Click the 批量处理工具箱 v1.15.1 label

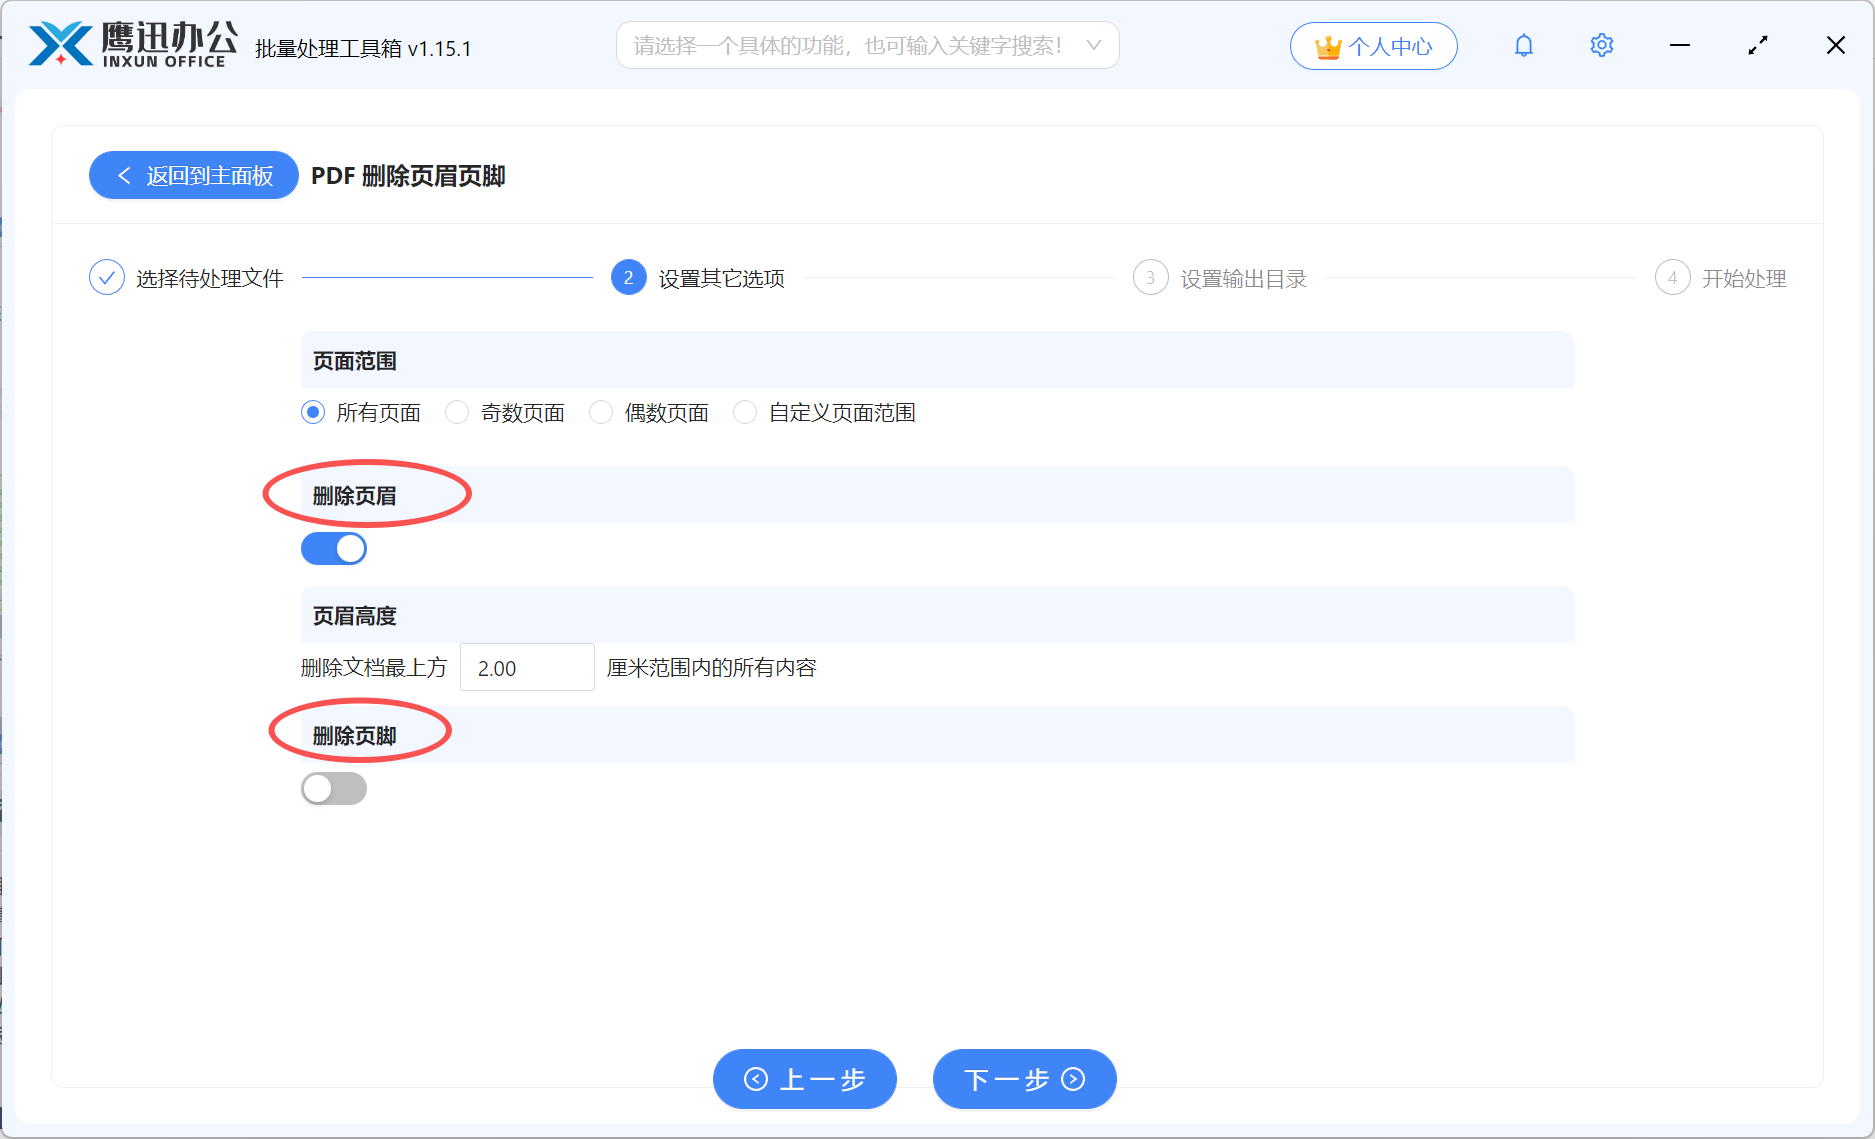(x=363, y=48)
